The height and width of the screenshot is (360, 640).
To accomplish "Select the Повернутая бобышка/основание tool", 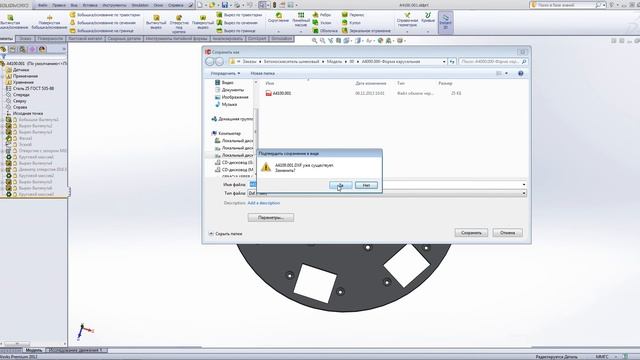I will click(49, 22).
